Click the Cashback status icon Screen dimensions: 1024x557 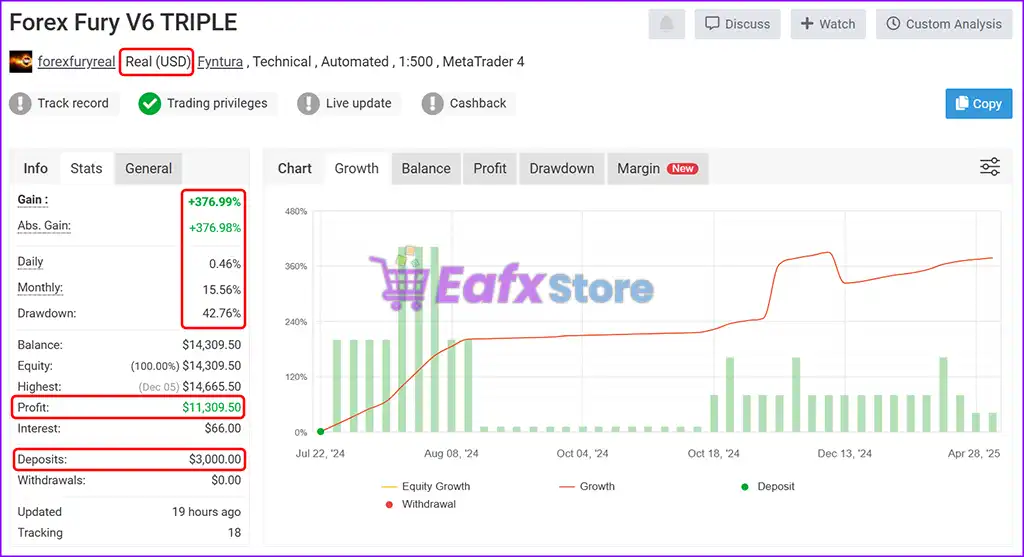pyautogui.click(x=432, y=103)
